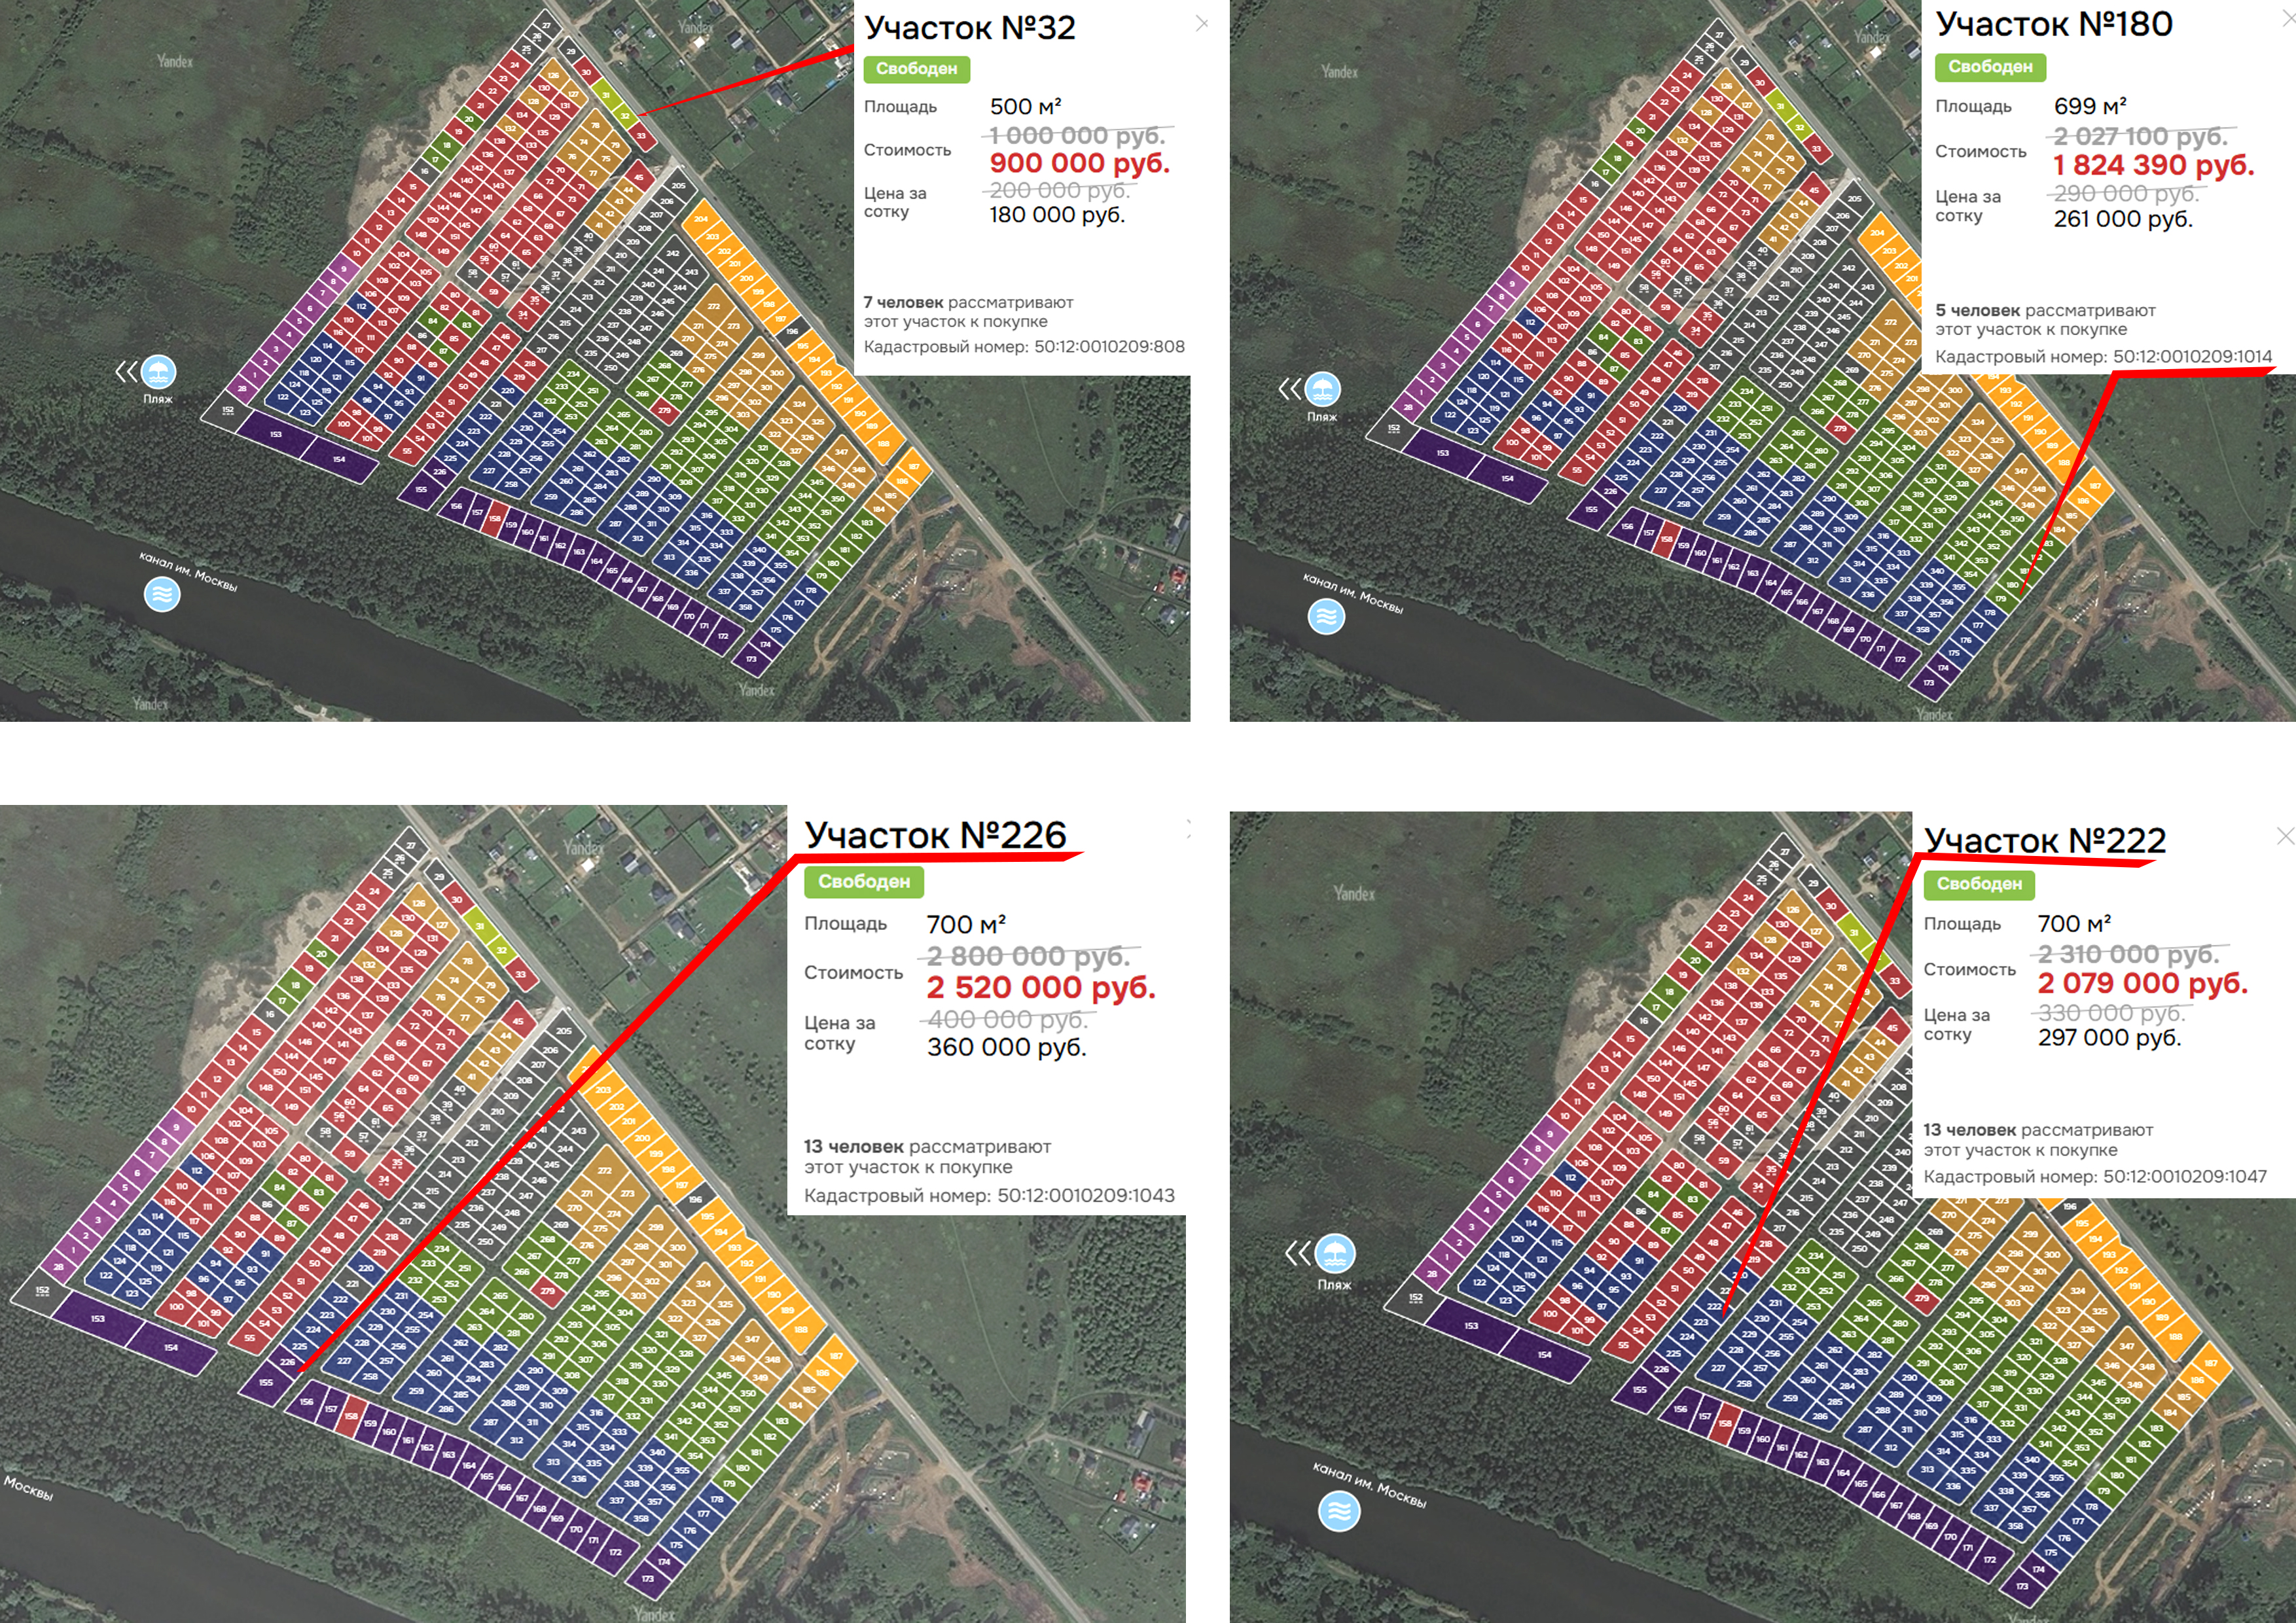Viewport: 2296px width, 1623px height.
Task: Click the Участок №180 heading
Action: [2053, 23]
